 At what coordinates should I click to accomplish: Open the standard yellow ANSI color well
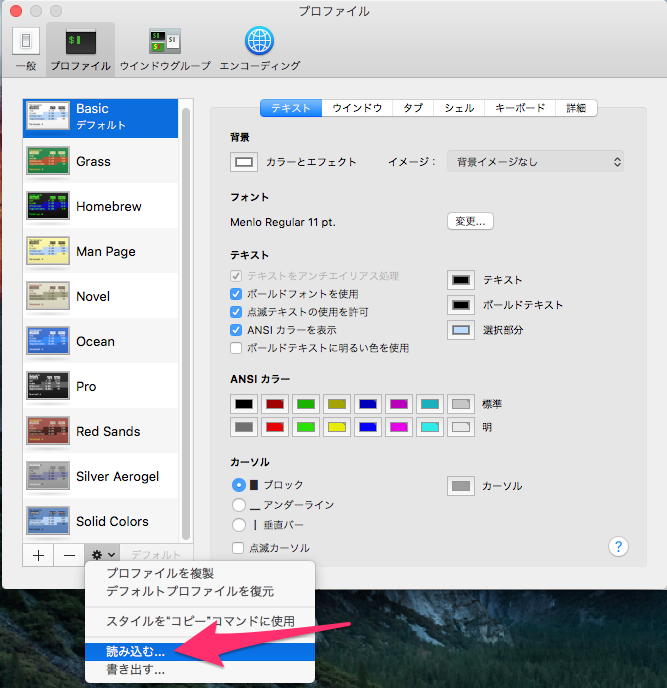337,404
